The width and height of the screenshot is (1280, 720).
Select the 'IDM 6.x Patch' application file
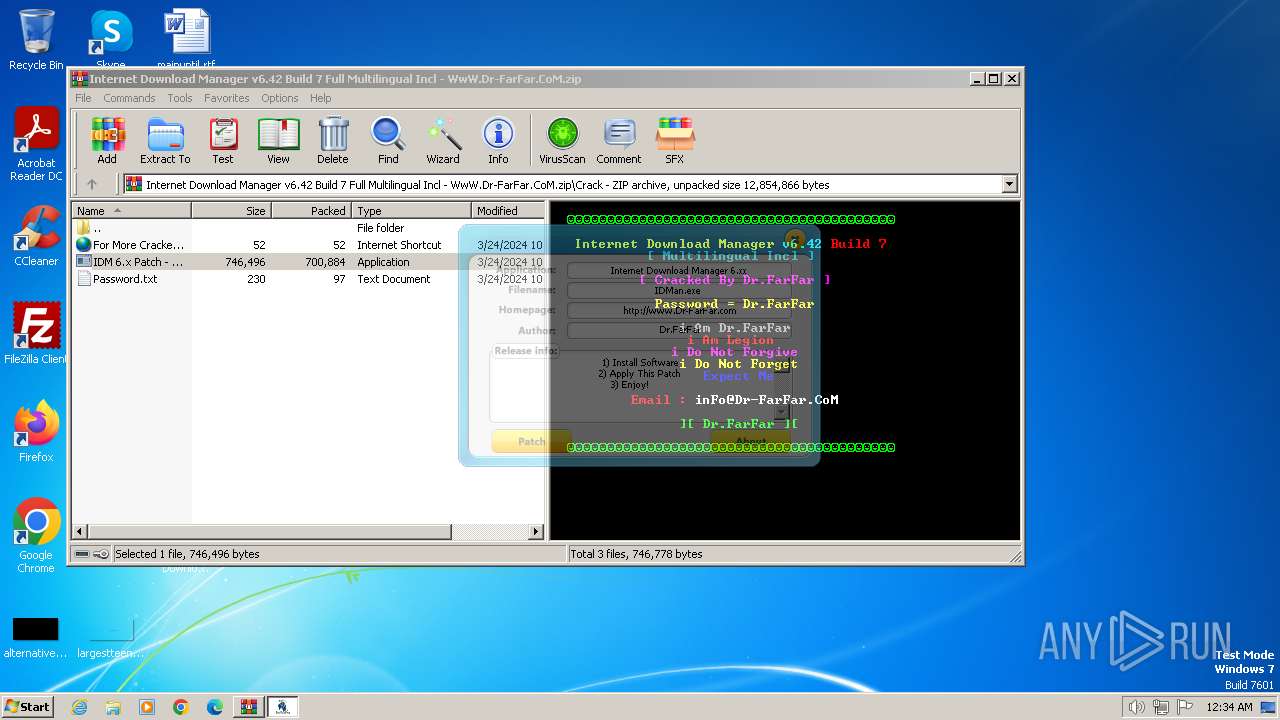308,262
